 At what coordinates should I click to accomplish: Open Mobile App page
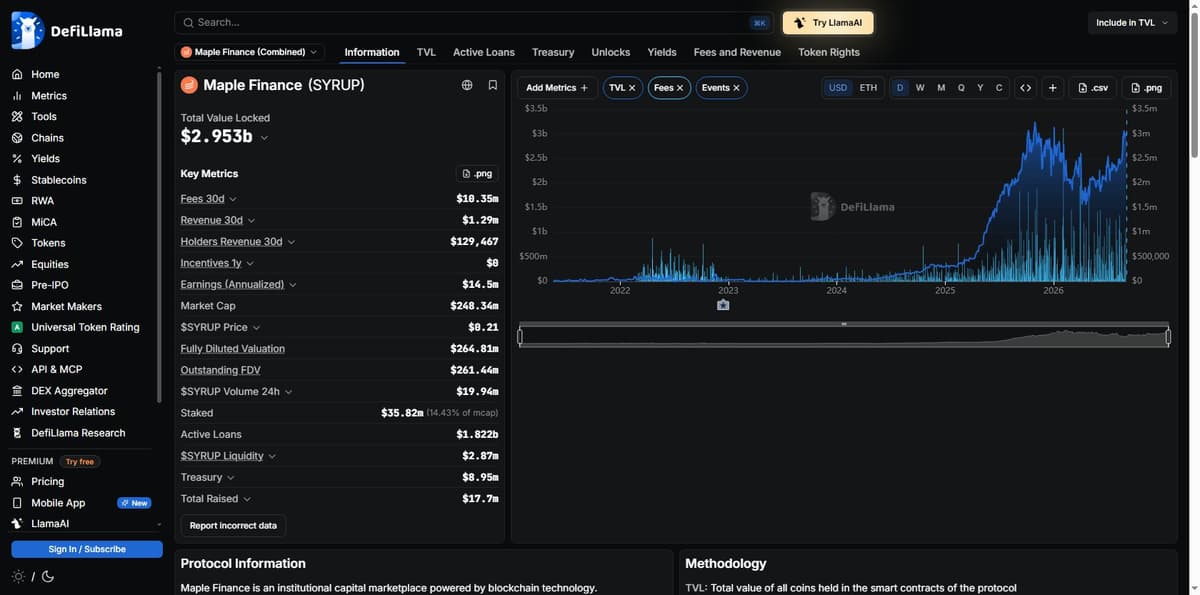coord(58,503)
